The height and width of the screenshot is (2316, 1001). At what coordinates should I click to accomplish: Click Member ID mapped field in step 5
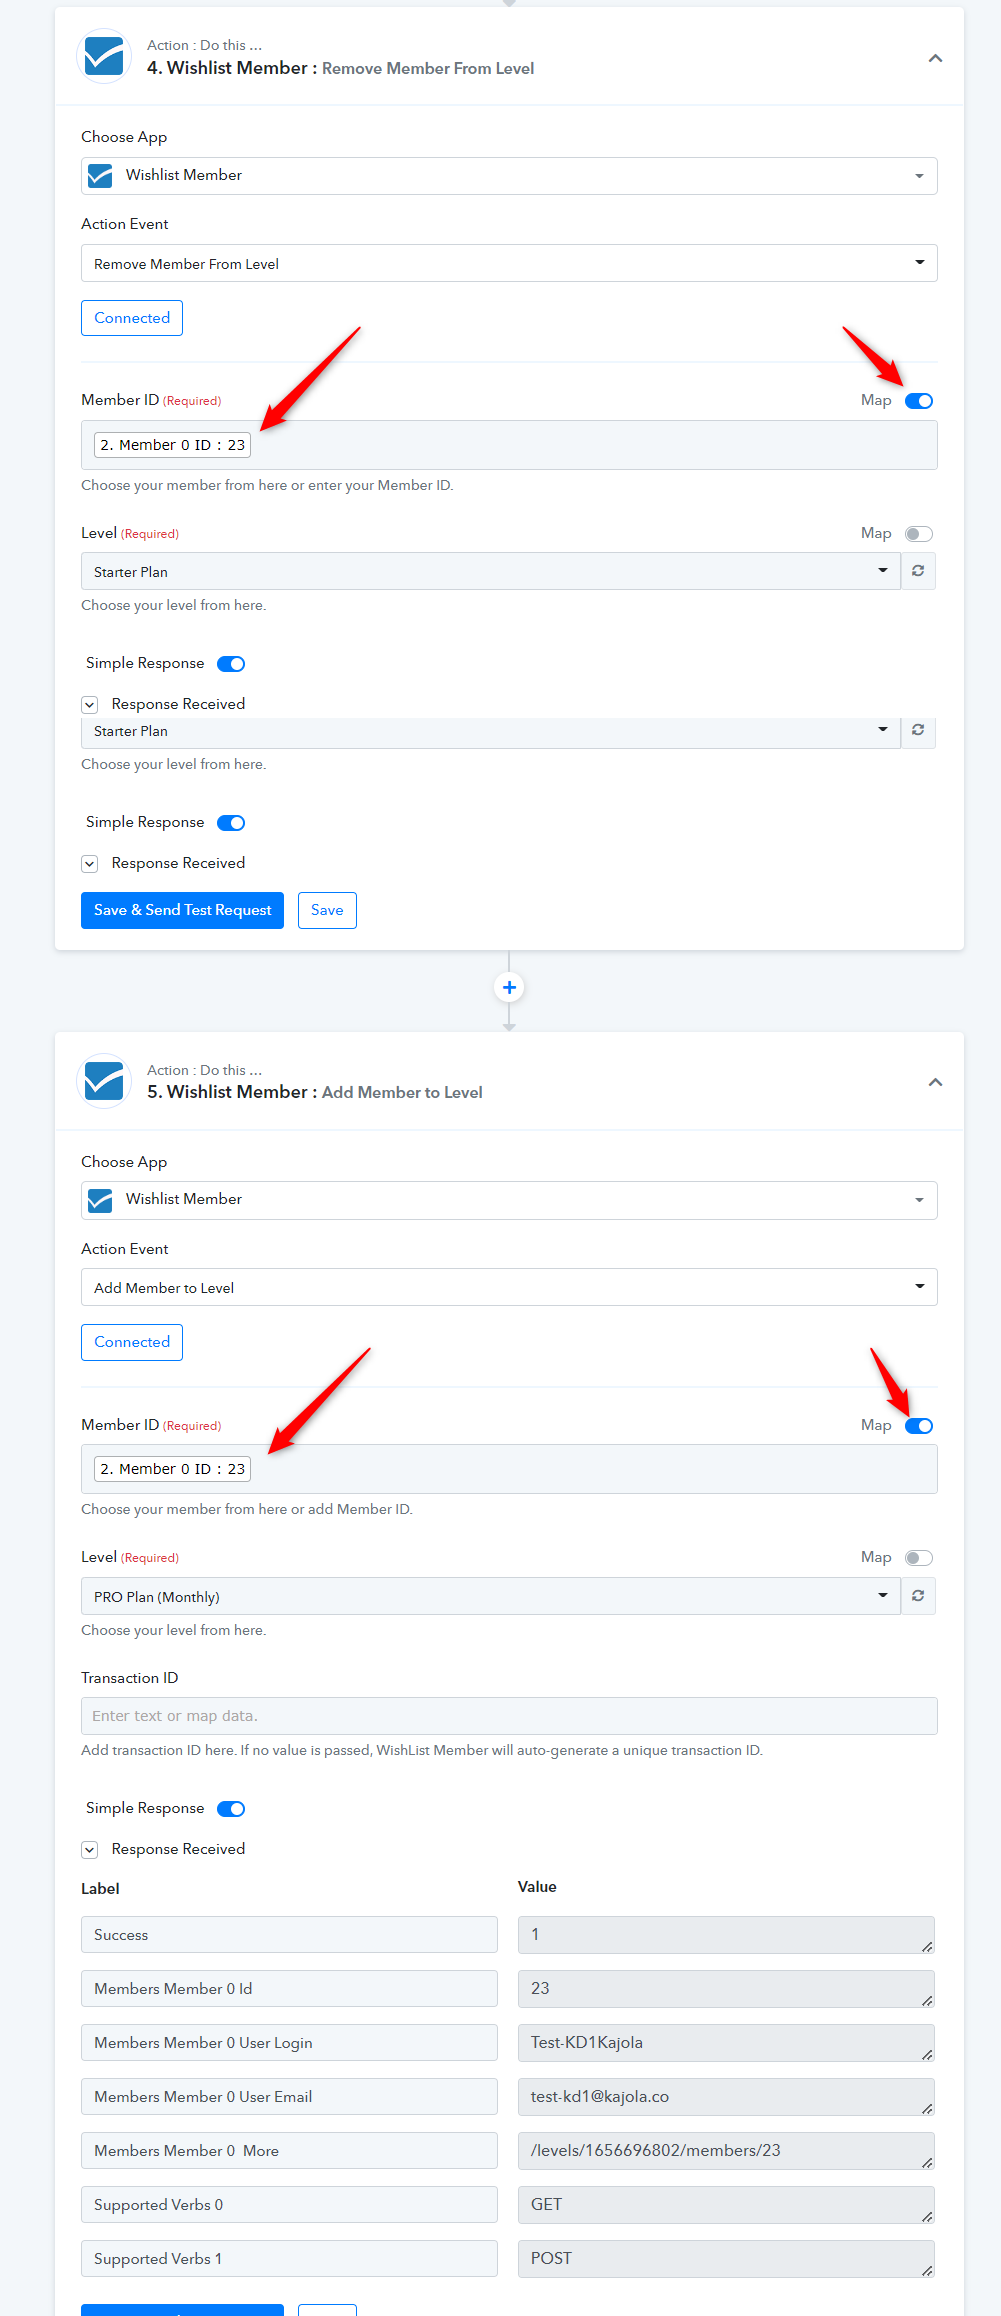(509, 1469)
